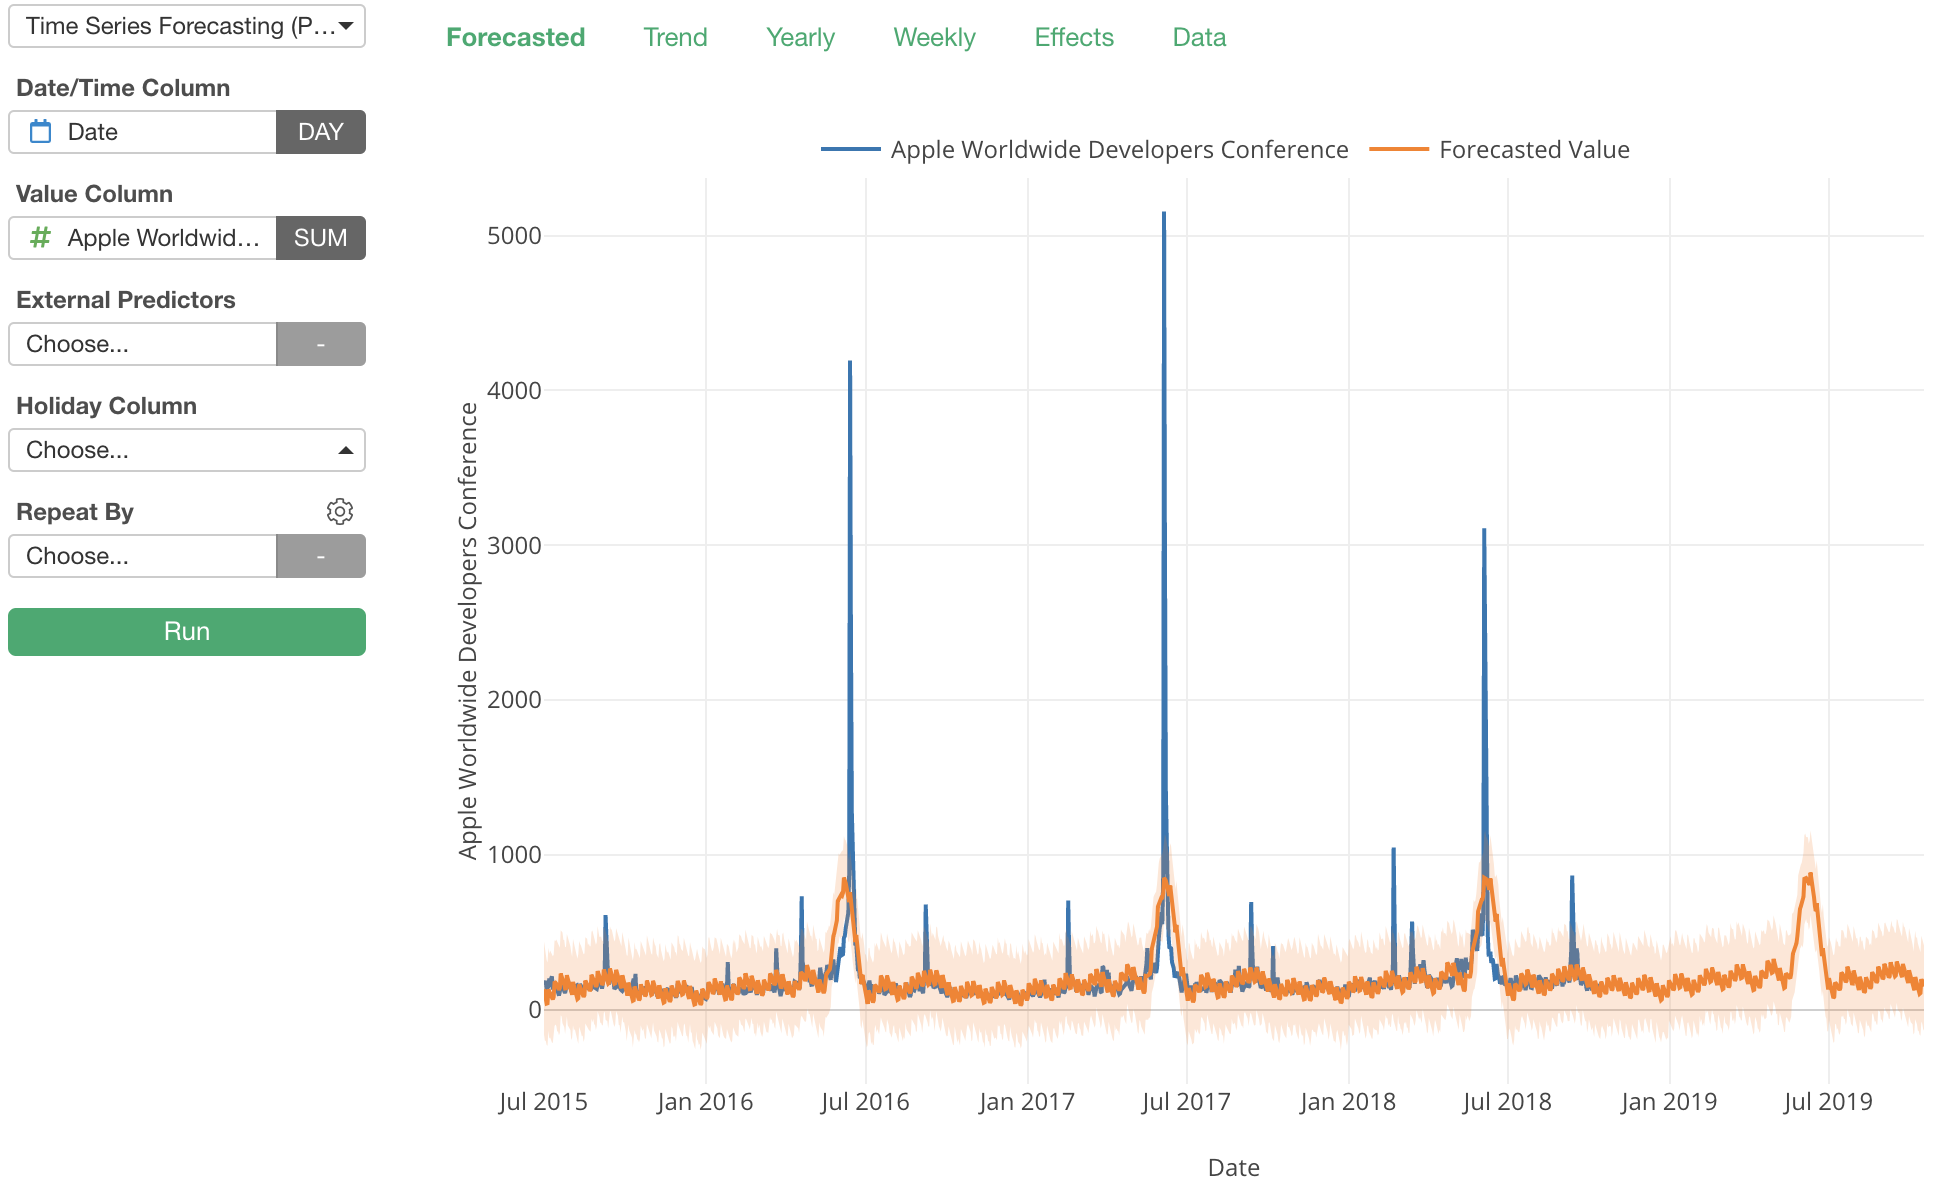Open the External Predictors function selector
Screen dimensions: 1936x1200
(321, 344)
